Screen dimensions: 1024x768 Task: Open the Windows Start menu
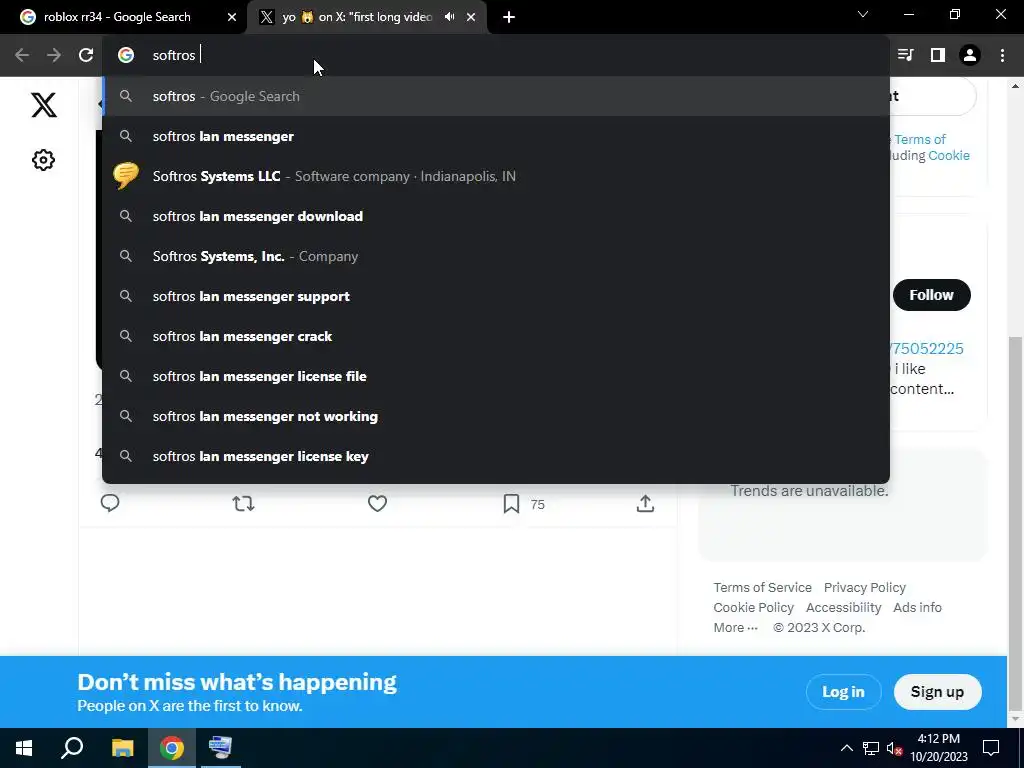(24, 748)
